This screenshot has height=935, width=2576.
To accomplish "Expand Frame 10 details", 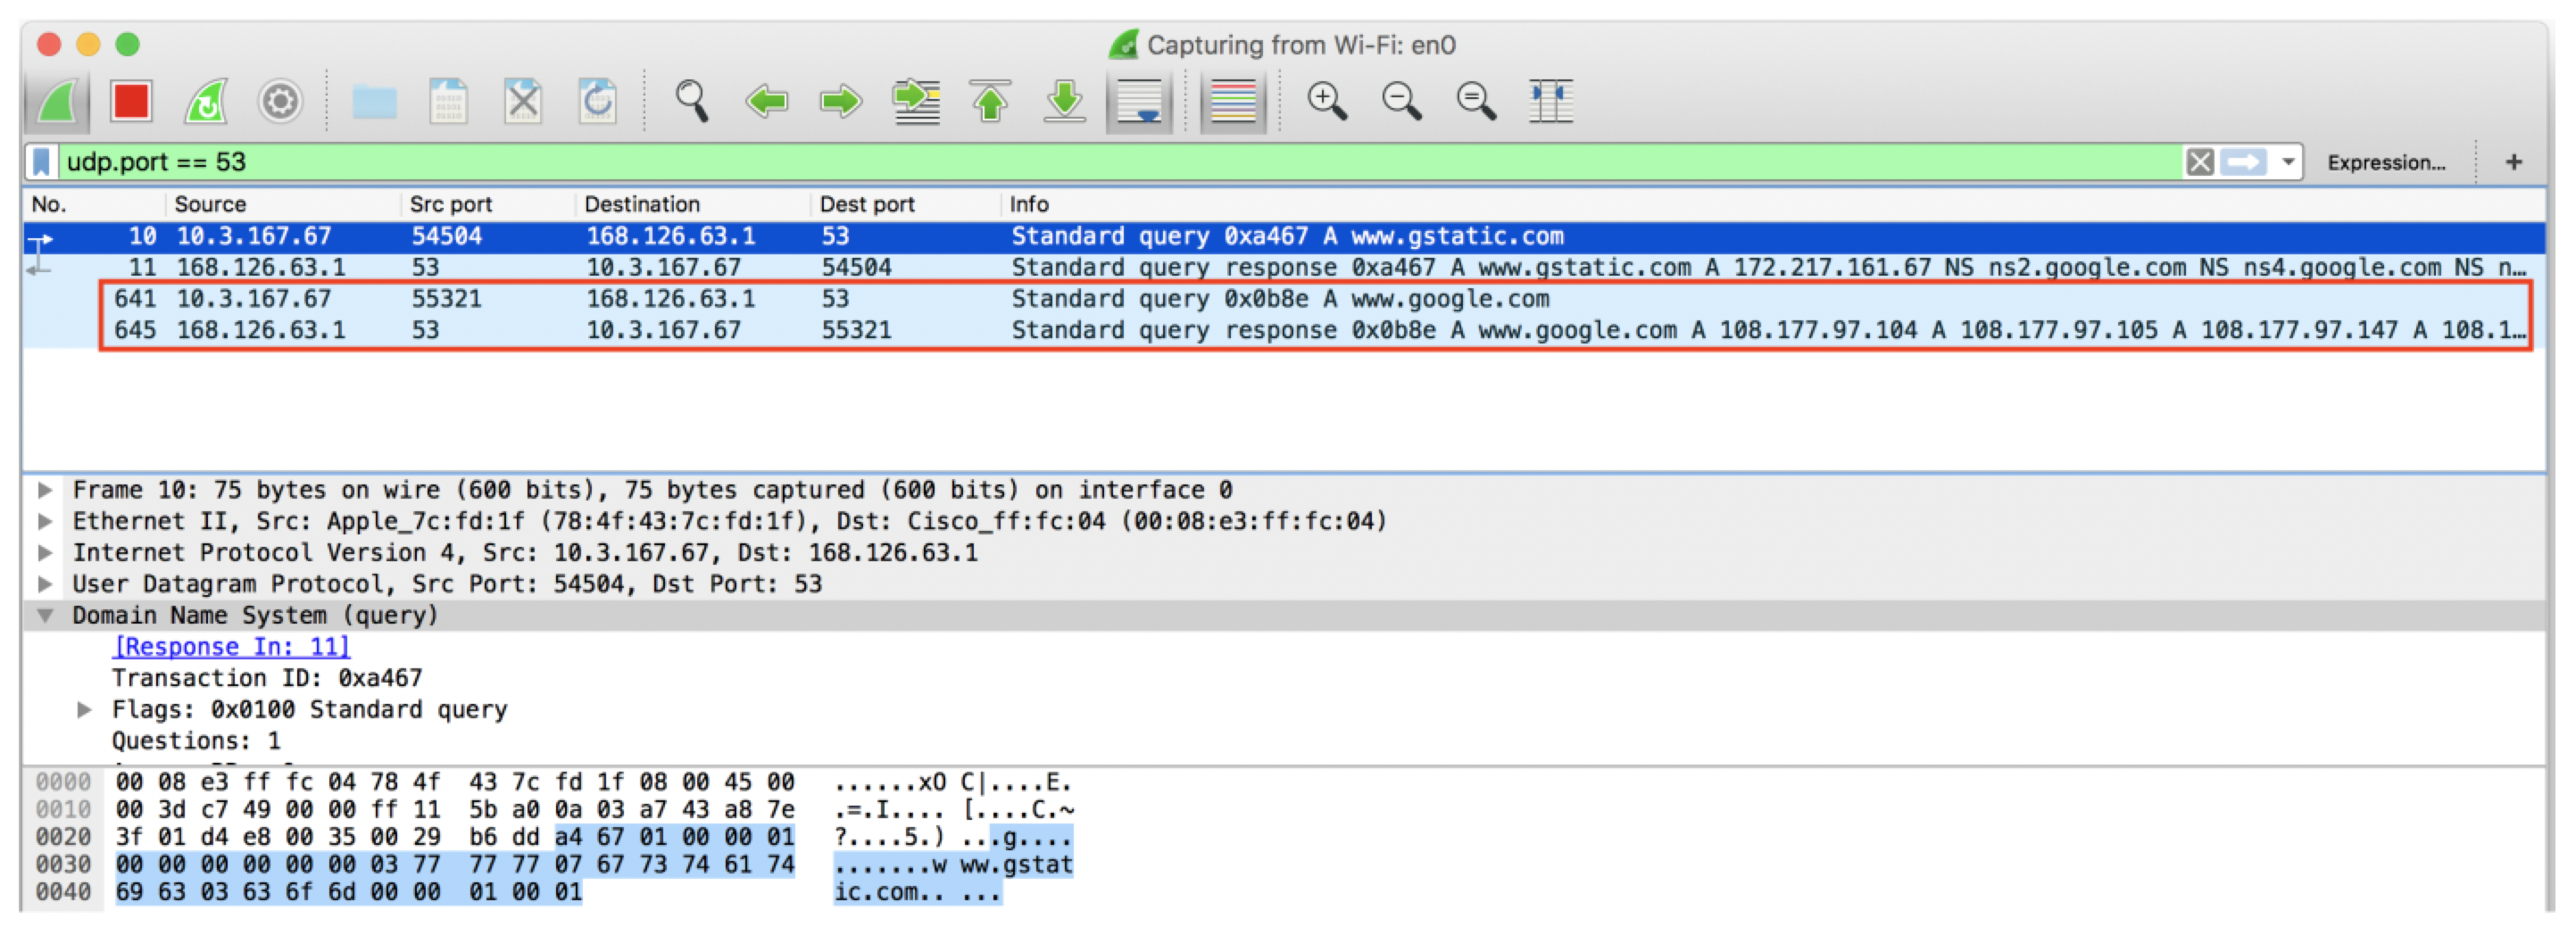I will (45, 490).
